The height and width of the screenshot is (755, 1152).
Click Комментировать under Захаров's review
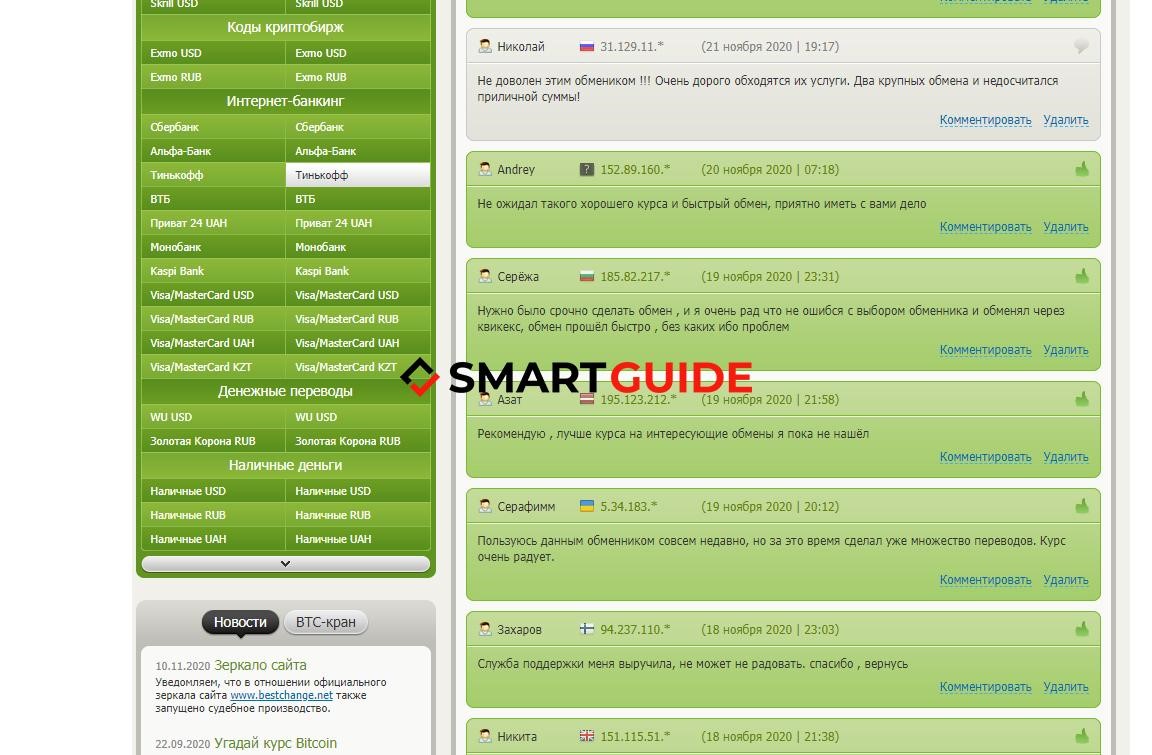click(x=985, y=687)
